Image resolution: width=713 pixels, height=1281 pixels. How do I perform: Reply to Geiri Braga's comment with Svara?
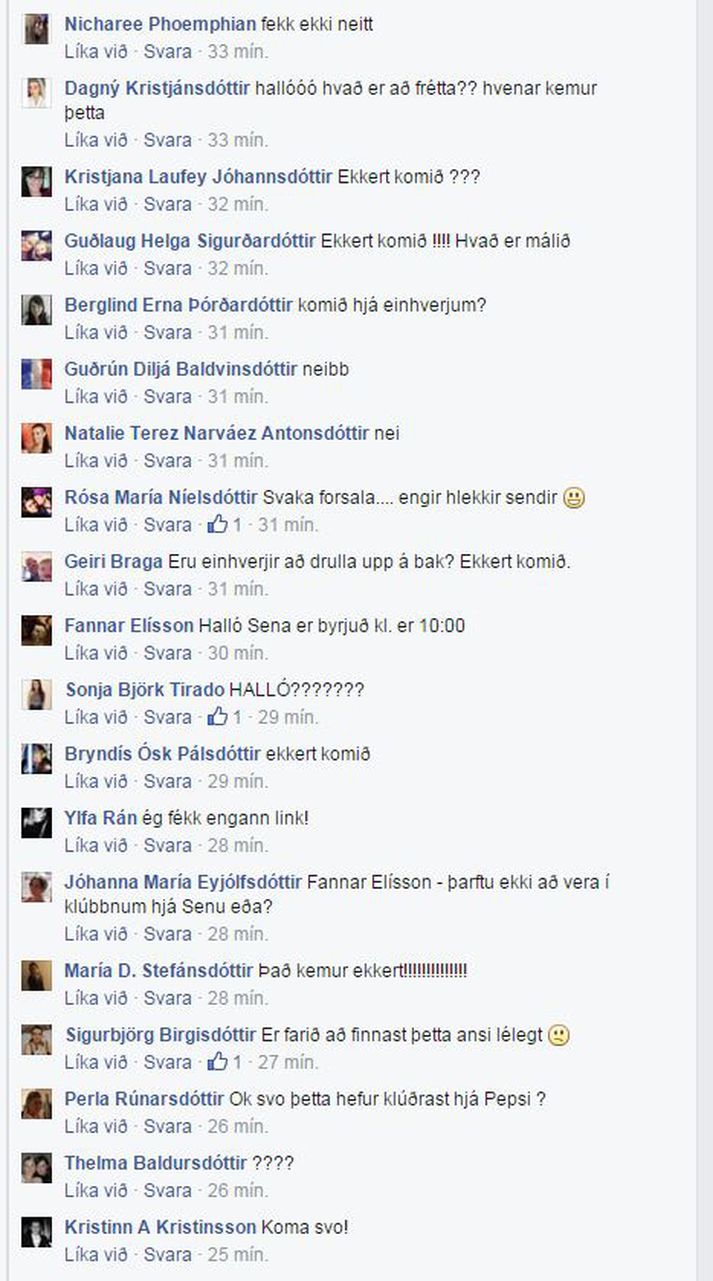tap(167, 589)
